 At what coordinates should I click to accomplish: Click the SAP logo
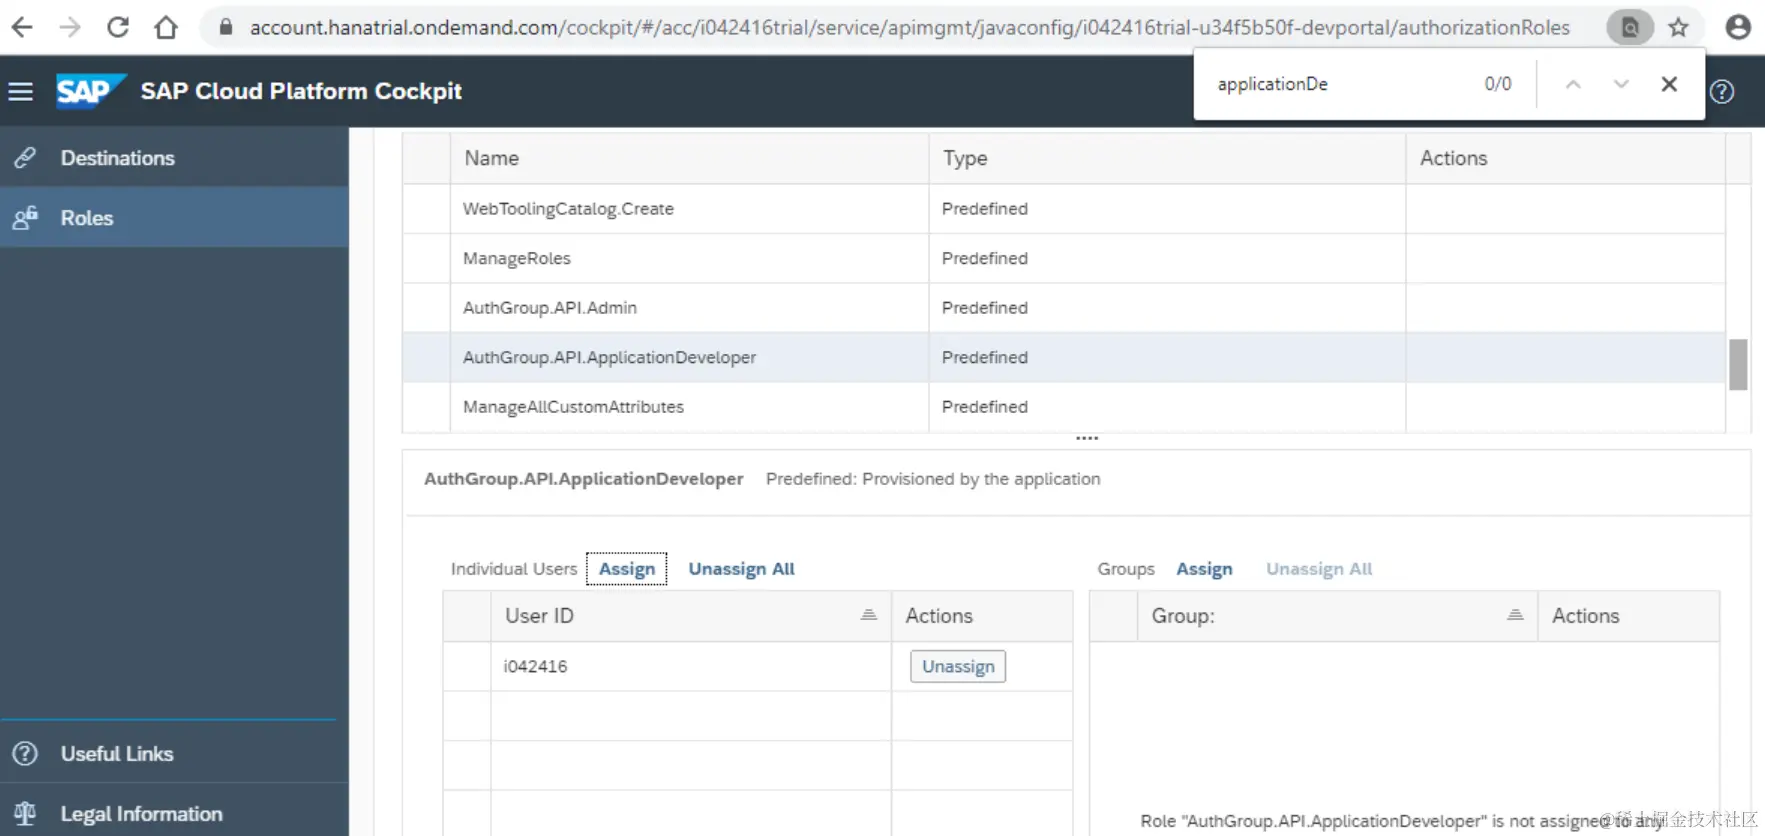coord(90,91)
